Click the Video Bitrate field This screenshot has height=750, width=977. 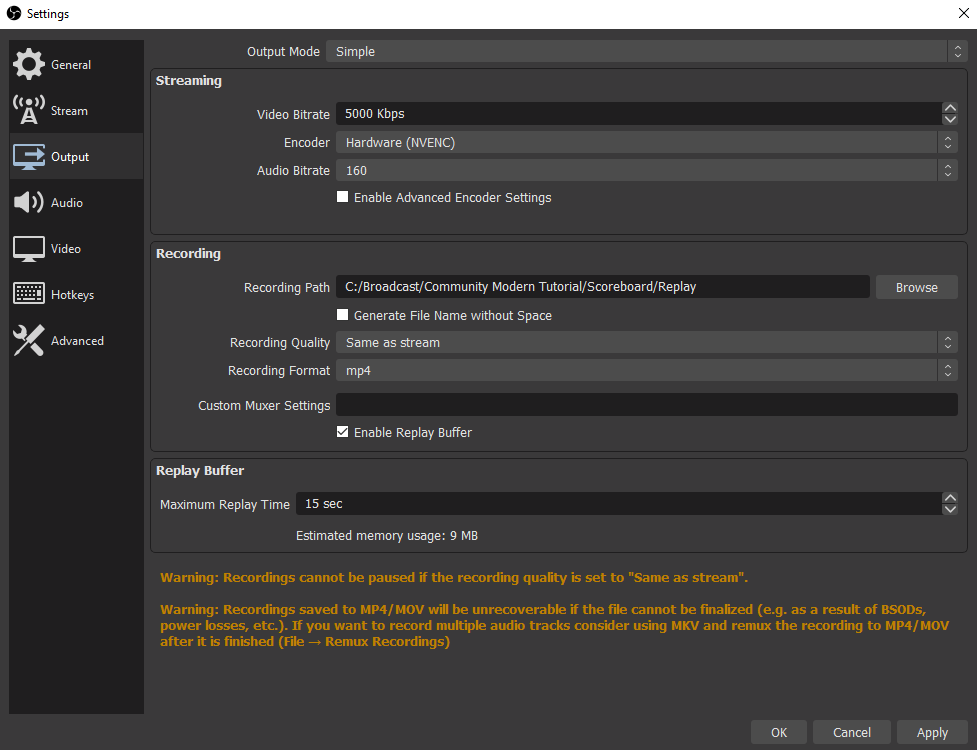(639, 113)
